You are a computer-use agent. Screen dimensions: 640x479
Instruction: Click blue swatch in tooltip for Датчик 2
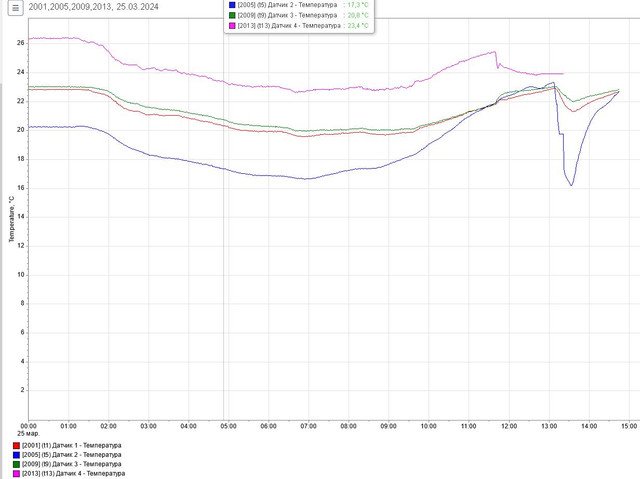point(232,5)
